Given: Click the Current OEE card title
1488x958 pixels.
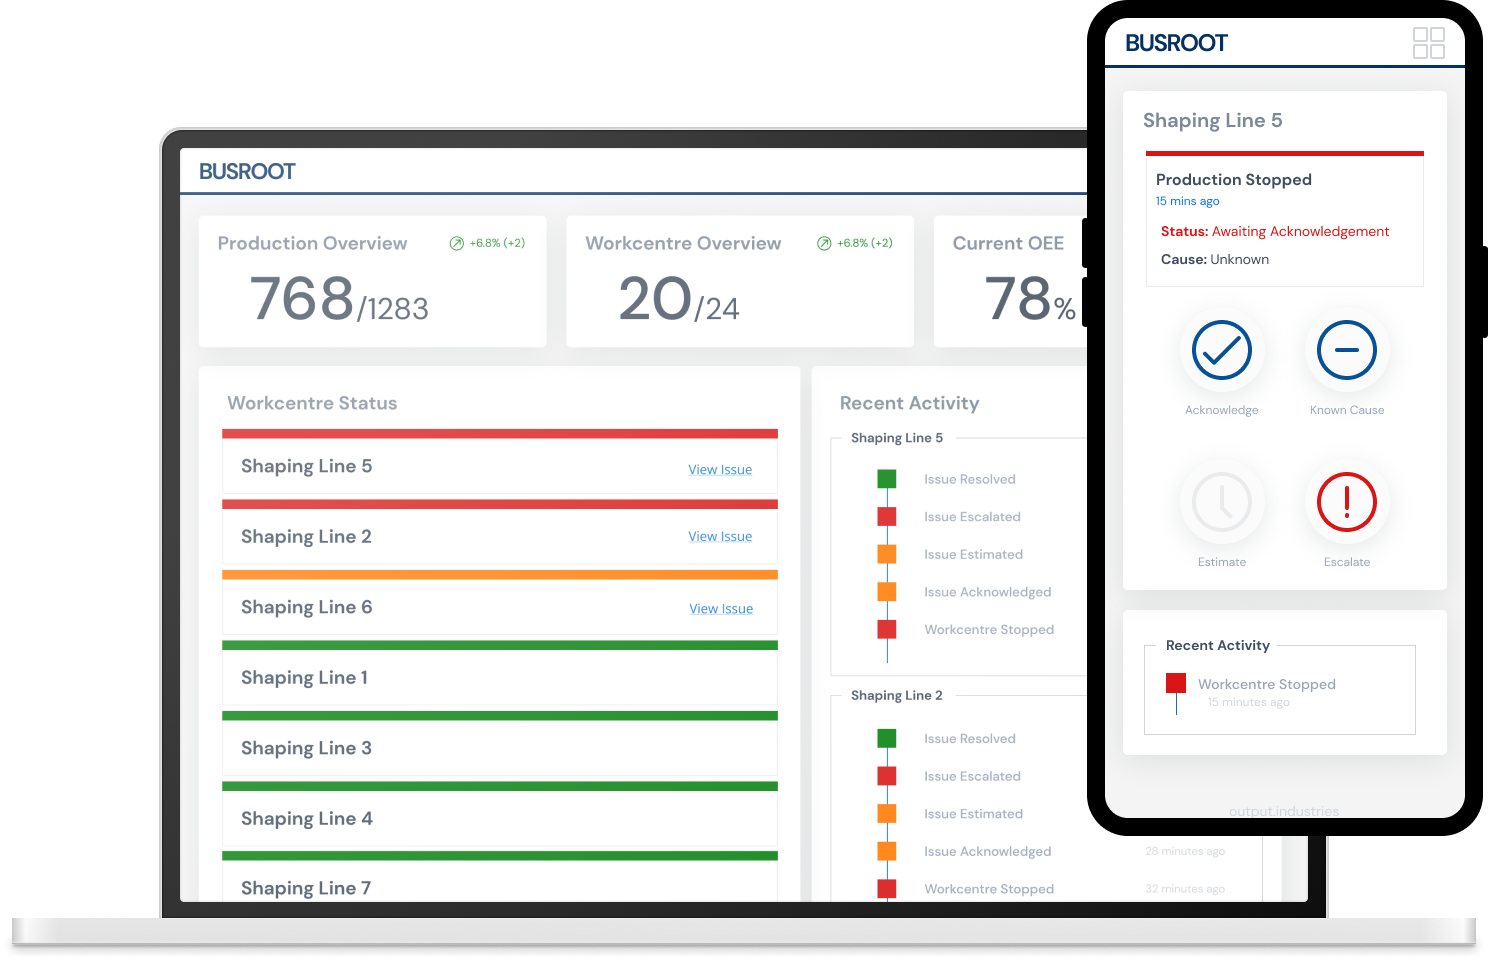Looking at the screenshot, I should coord(1008,243).
